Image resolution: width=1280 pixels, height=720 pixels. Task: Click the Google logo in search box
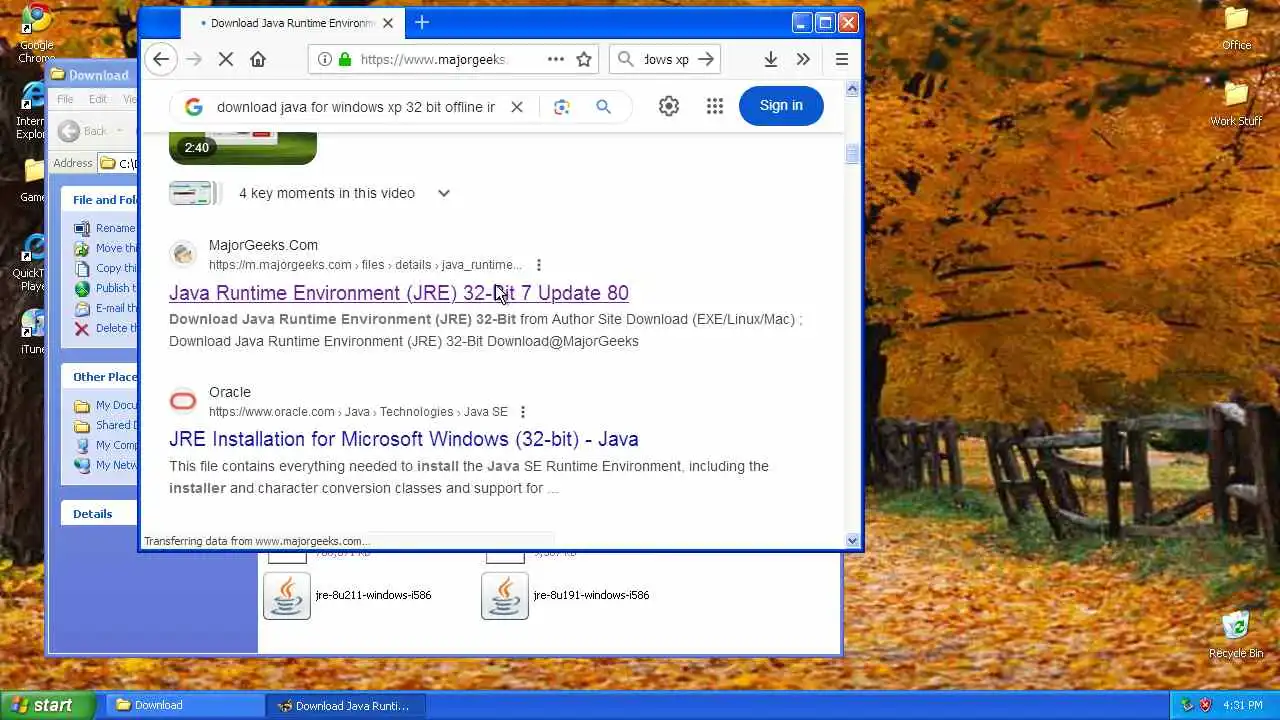pyautogui.click(x=194, y=107)
